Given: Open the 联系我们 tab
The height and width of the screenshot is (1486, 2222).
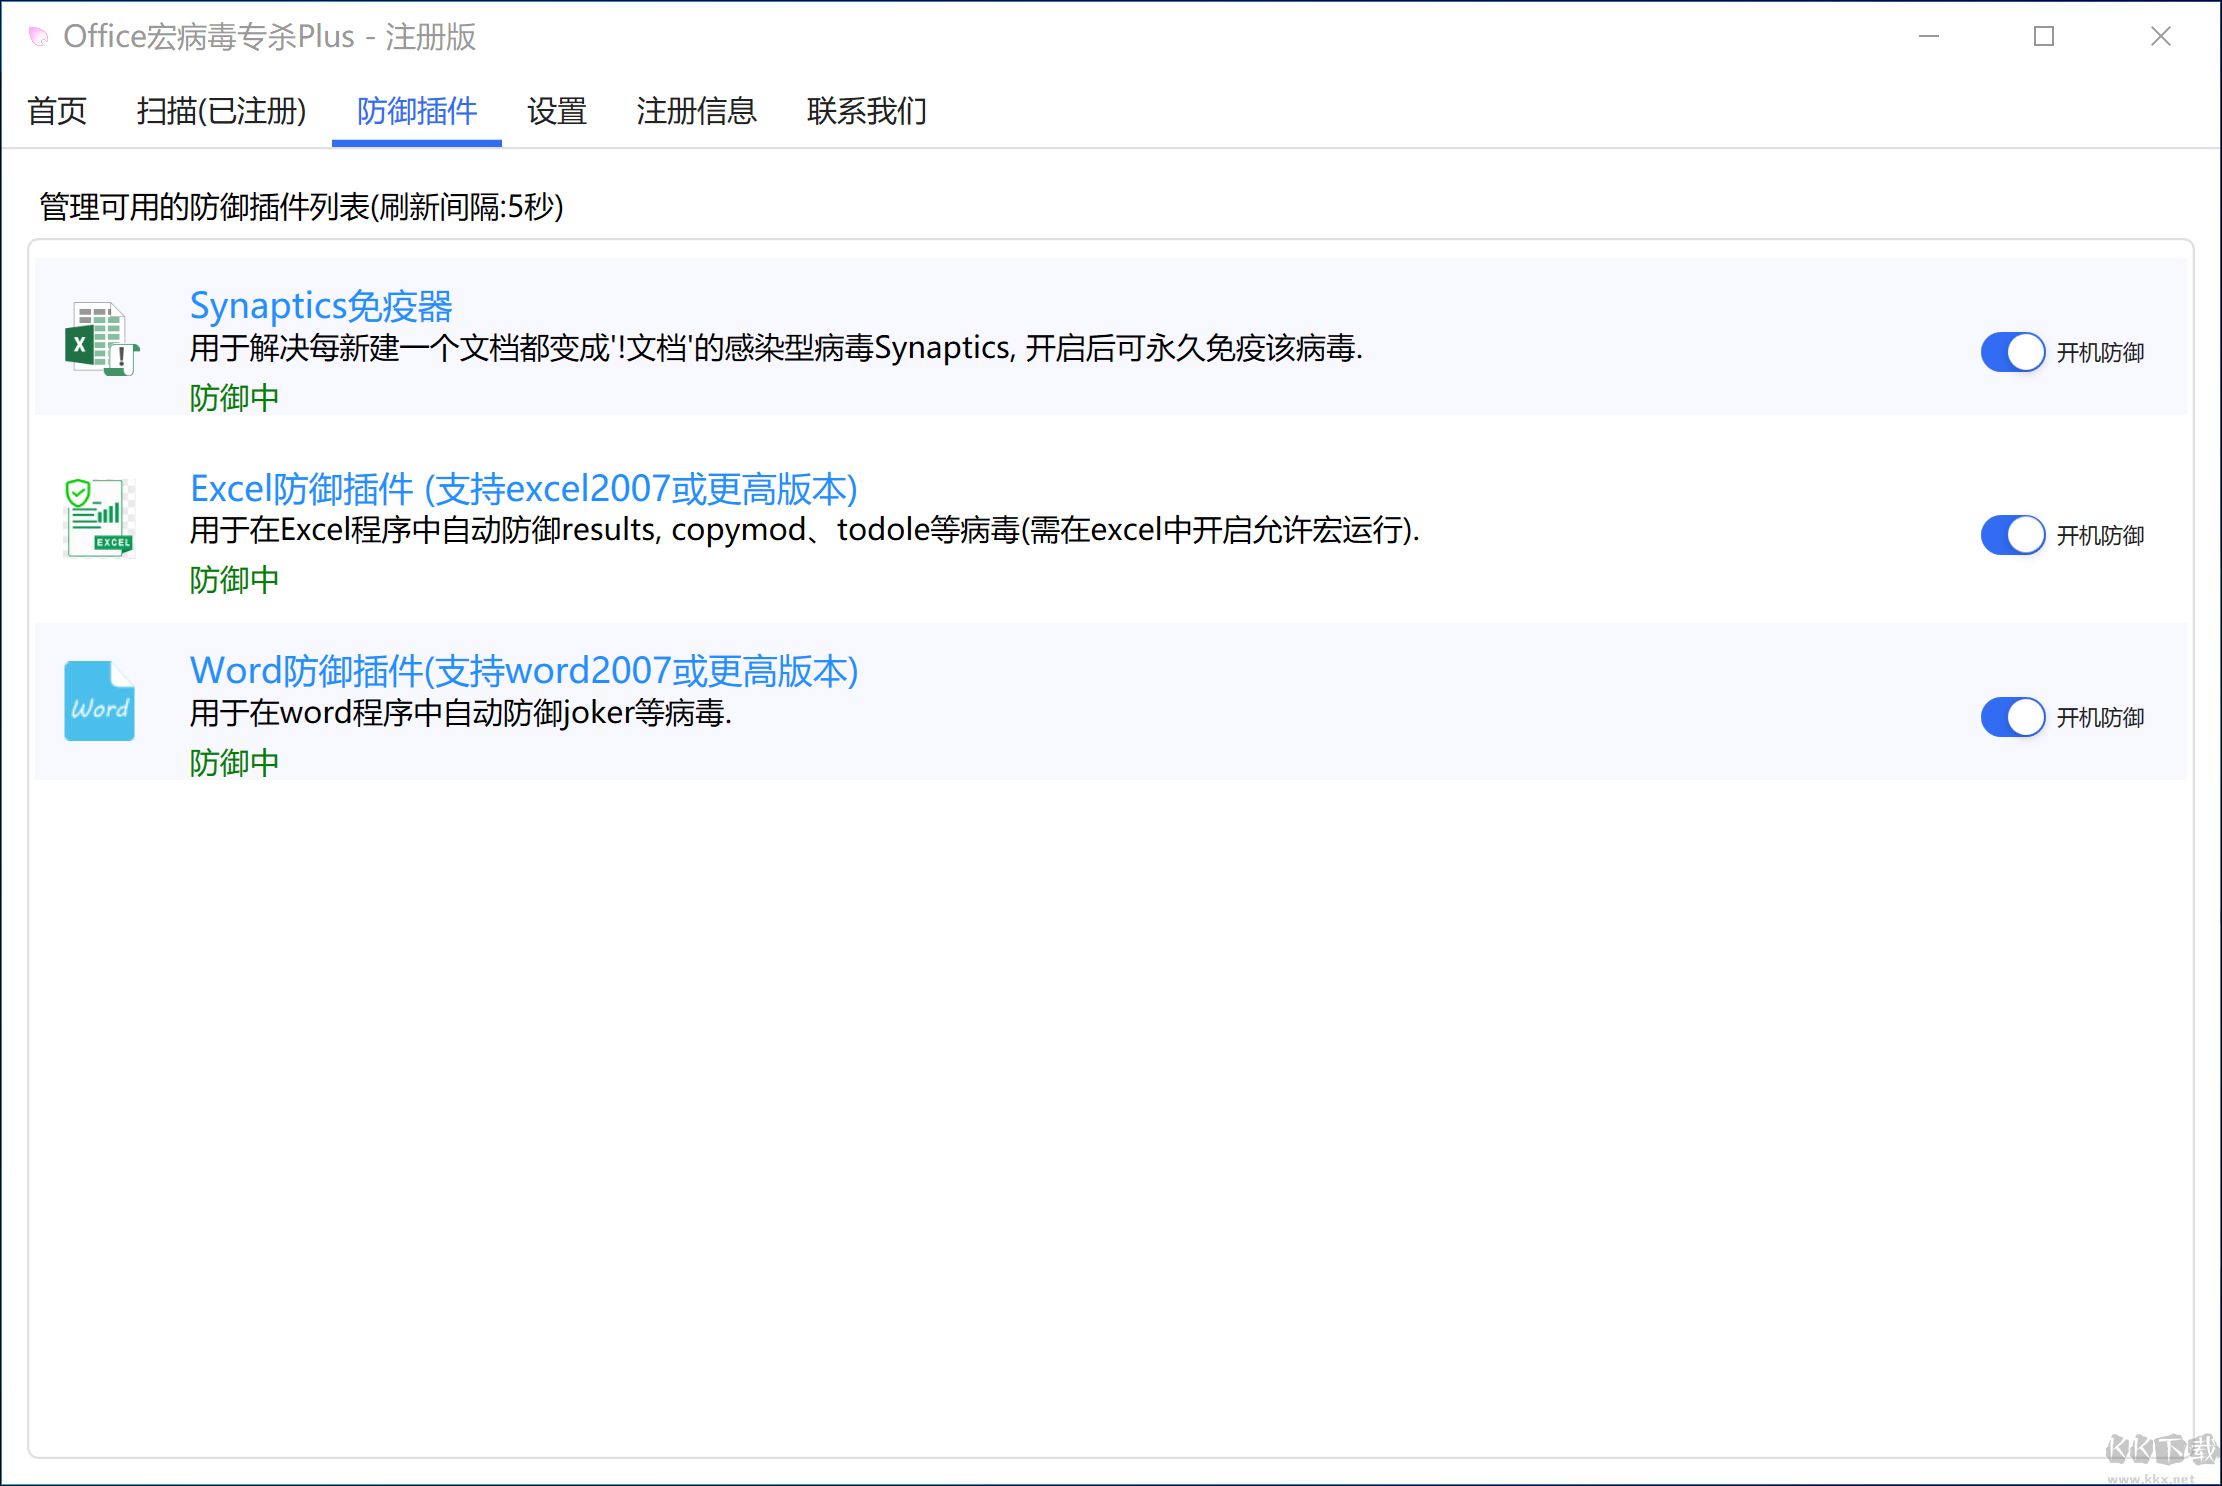Looking at the screenshot, I should (x=867, y=112).
